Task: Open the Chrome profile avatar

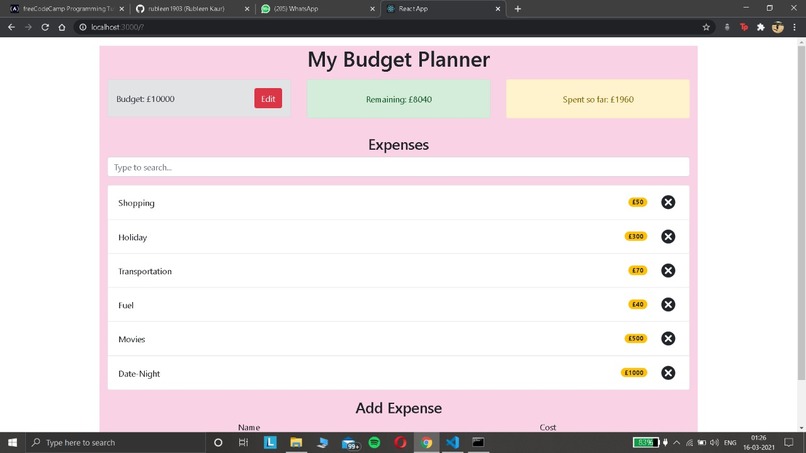Action: [x=778, y=27]
